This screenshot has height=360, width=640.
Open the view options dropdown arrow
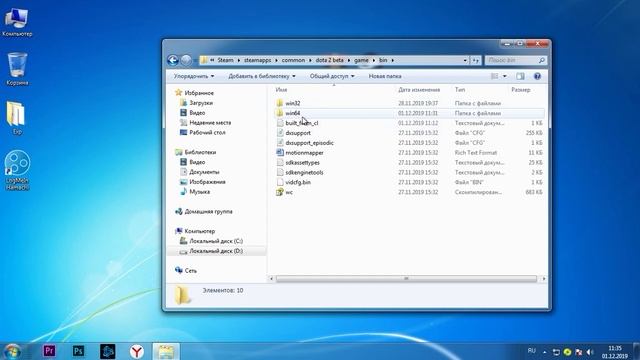point(504,76)
